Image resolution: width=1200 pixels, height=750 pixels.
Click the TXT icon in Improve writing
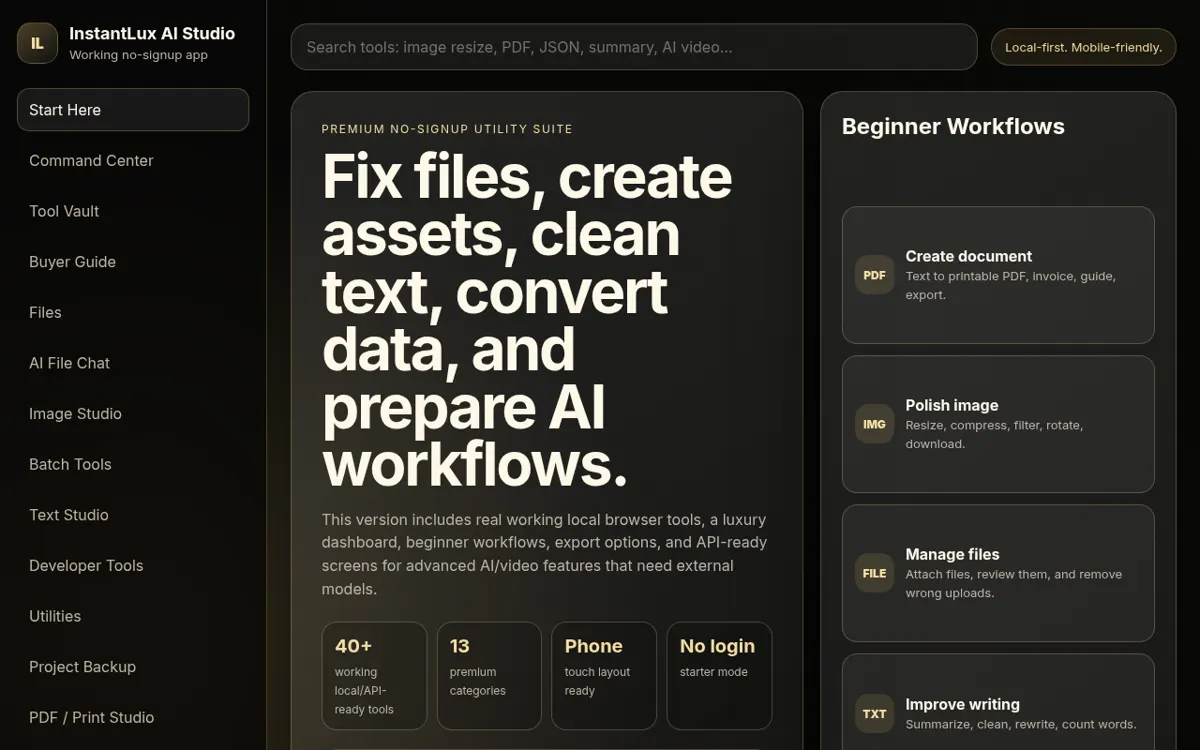tap(874, 714)
